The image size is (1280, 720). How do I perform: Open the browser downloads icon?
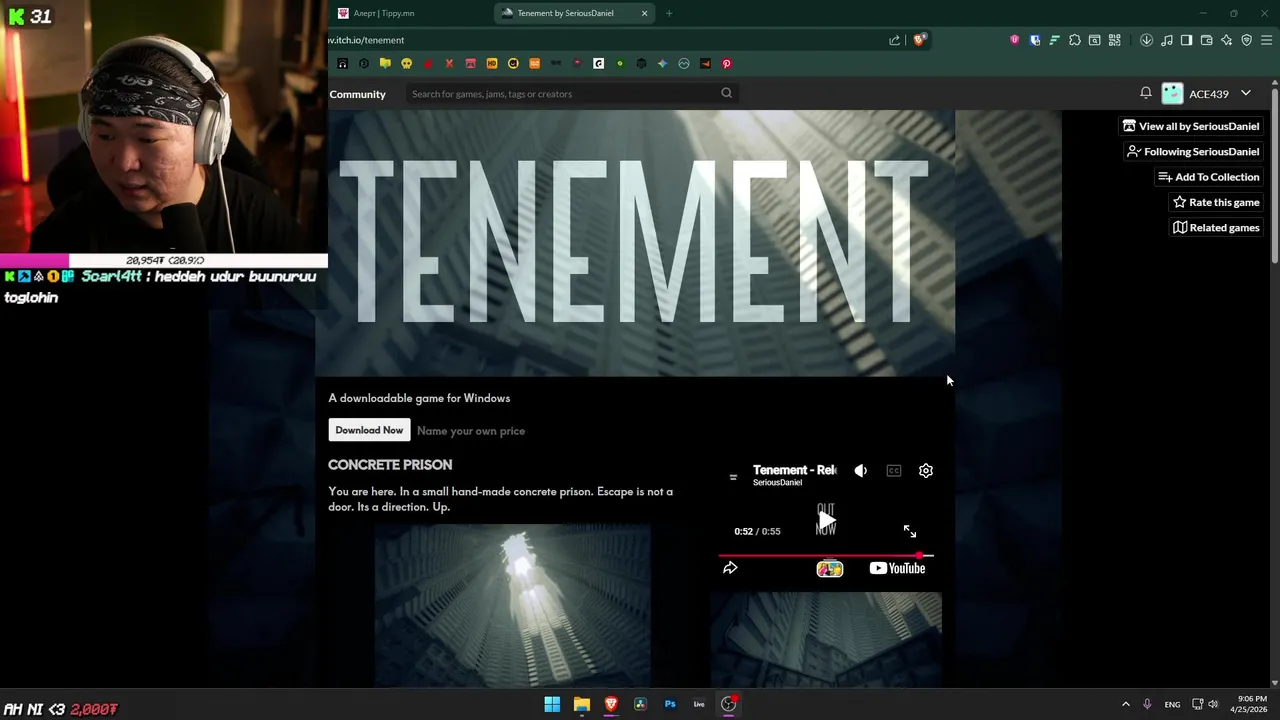1146,40
